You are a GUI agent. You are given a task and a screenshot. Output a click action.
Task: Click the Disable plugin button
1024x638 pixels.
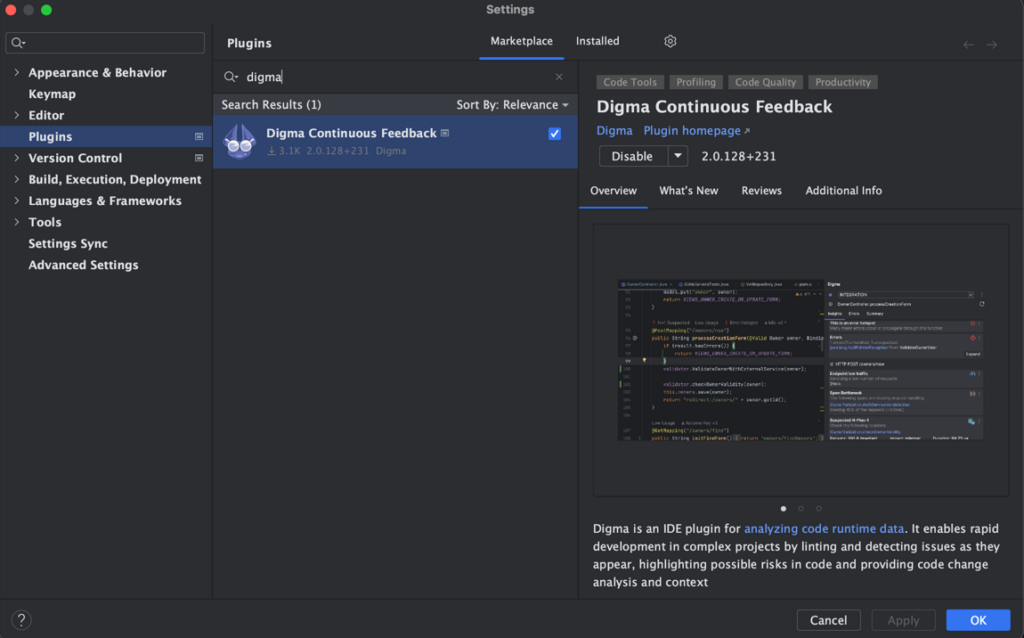632,156
